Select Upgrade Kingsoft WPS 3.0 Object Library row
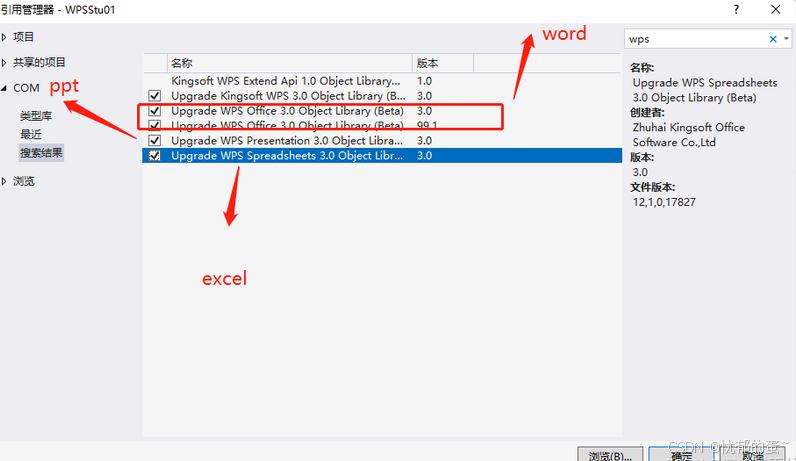The width and height of the screenshot is (796, 461). pyautogui.click(x=382, y=95)
